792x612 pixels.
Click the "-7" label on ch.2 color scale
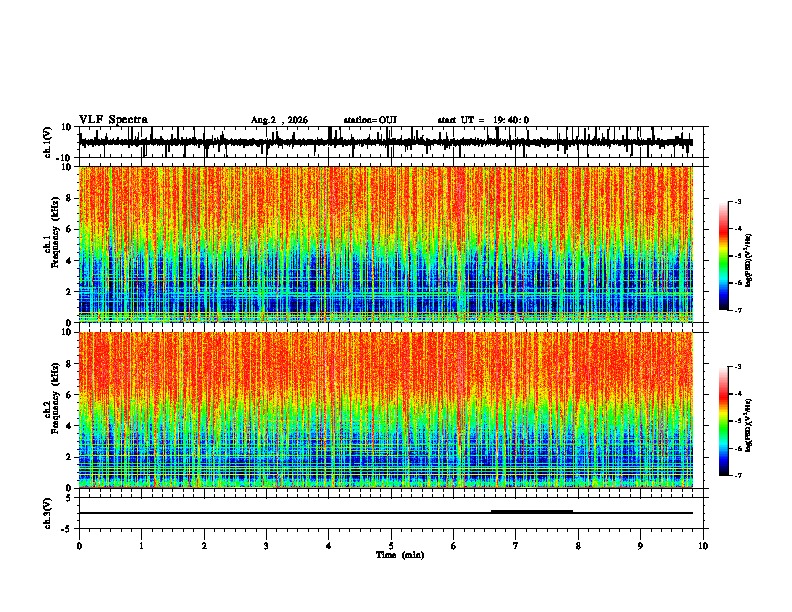click(737, 475)
